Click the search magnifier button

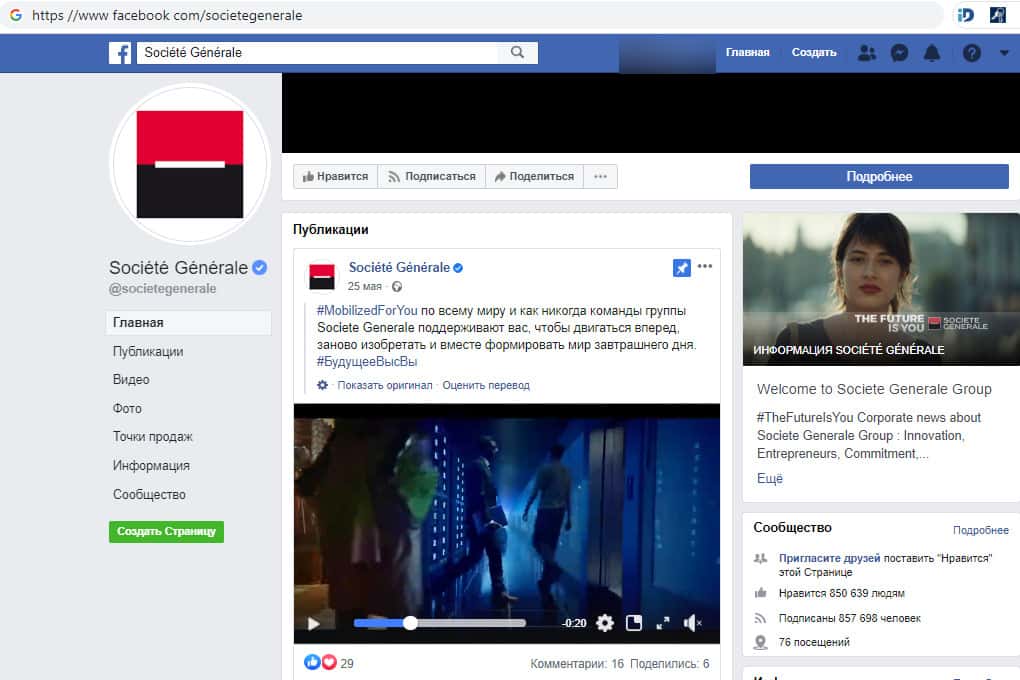[517, 53]
